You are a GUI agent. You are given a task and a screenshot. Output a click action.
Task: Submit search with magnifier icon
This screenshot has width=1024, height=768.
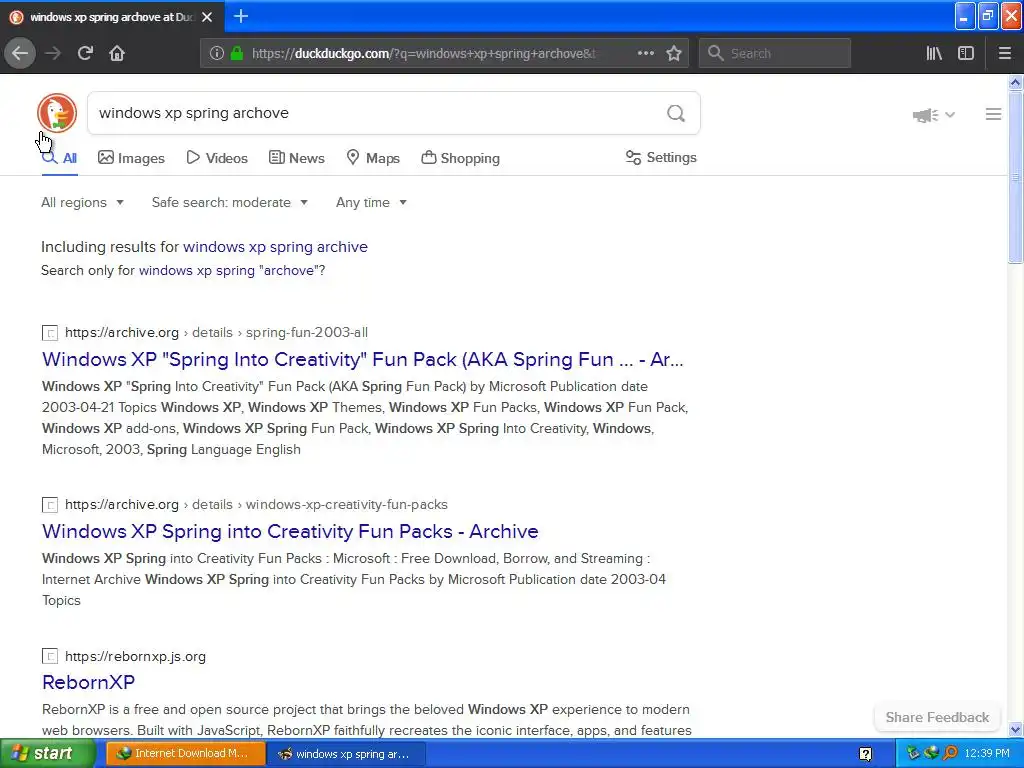[676, 114]
